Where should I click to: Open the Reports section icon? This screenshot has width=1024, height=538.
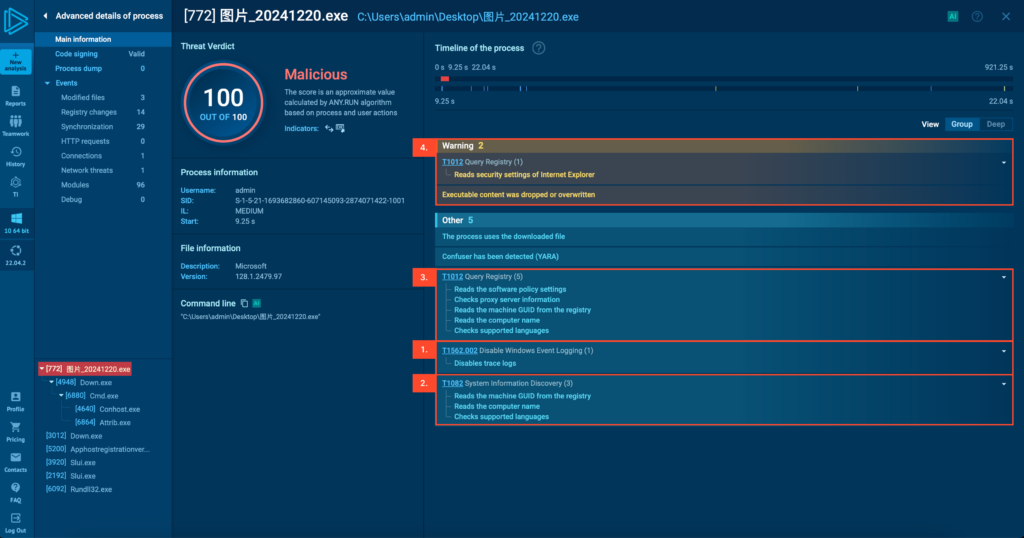click(x=16, y=95)
